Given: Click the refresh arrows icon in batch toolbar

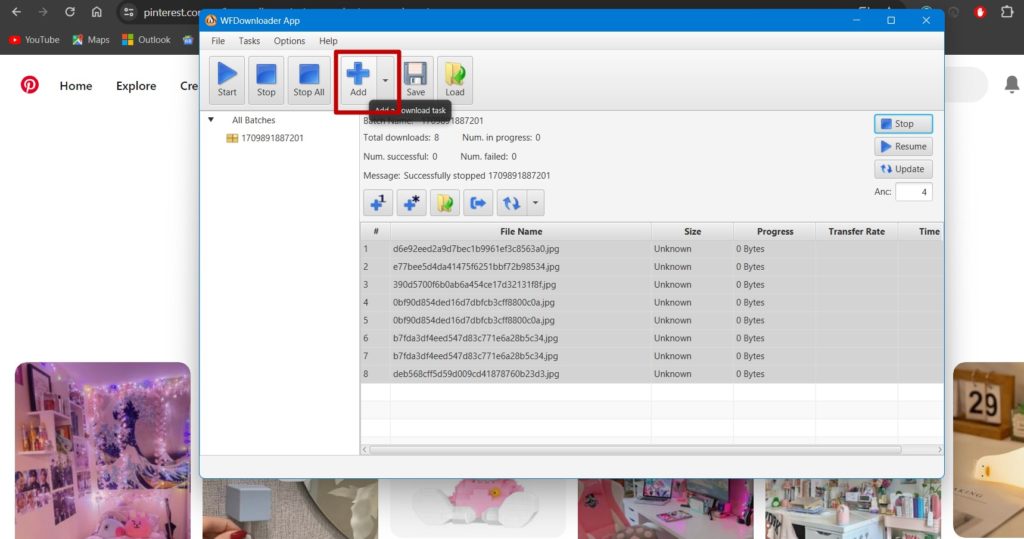Looking at the screenshot, I should pyautogui.click(x=511, y=203).
